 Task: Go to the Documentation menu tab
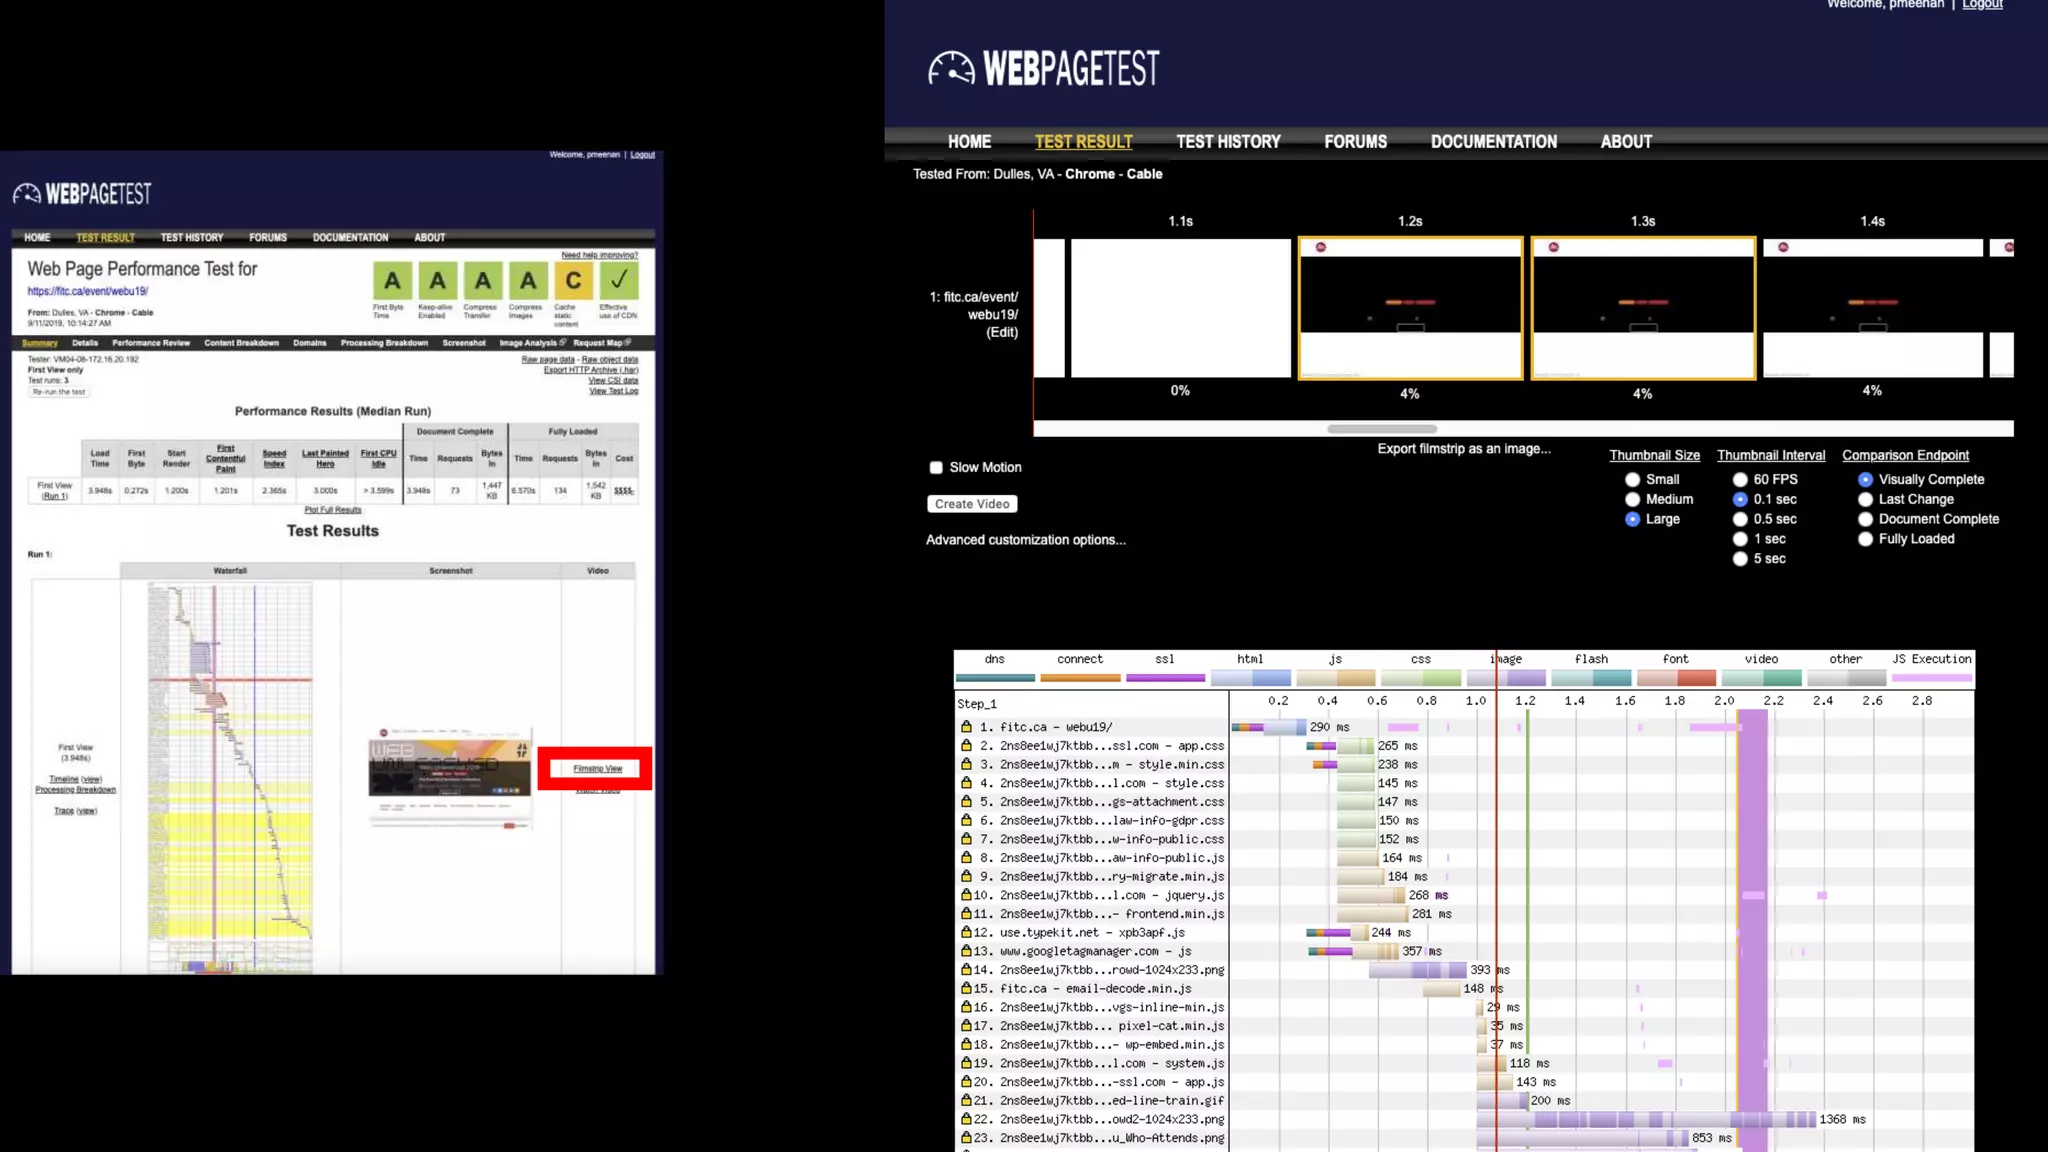[x=1493, y=142]
